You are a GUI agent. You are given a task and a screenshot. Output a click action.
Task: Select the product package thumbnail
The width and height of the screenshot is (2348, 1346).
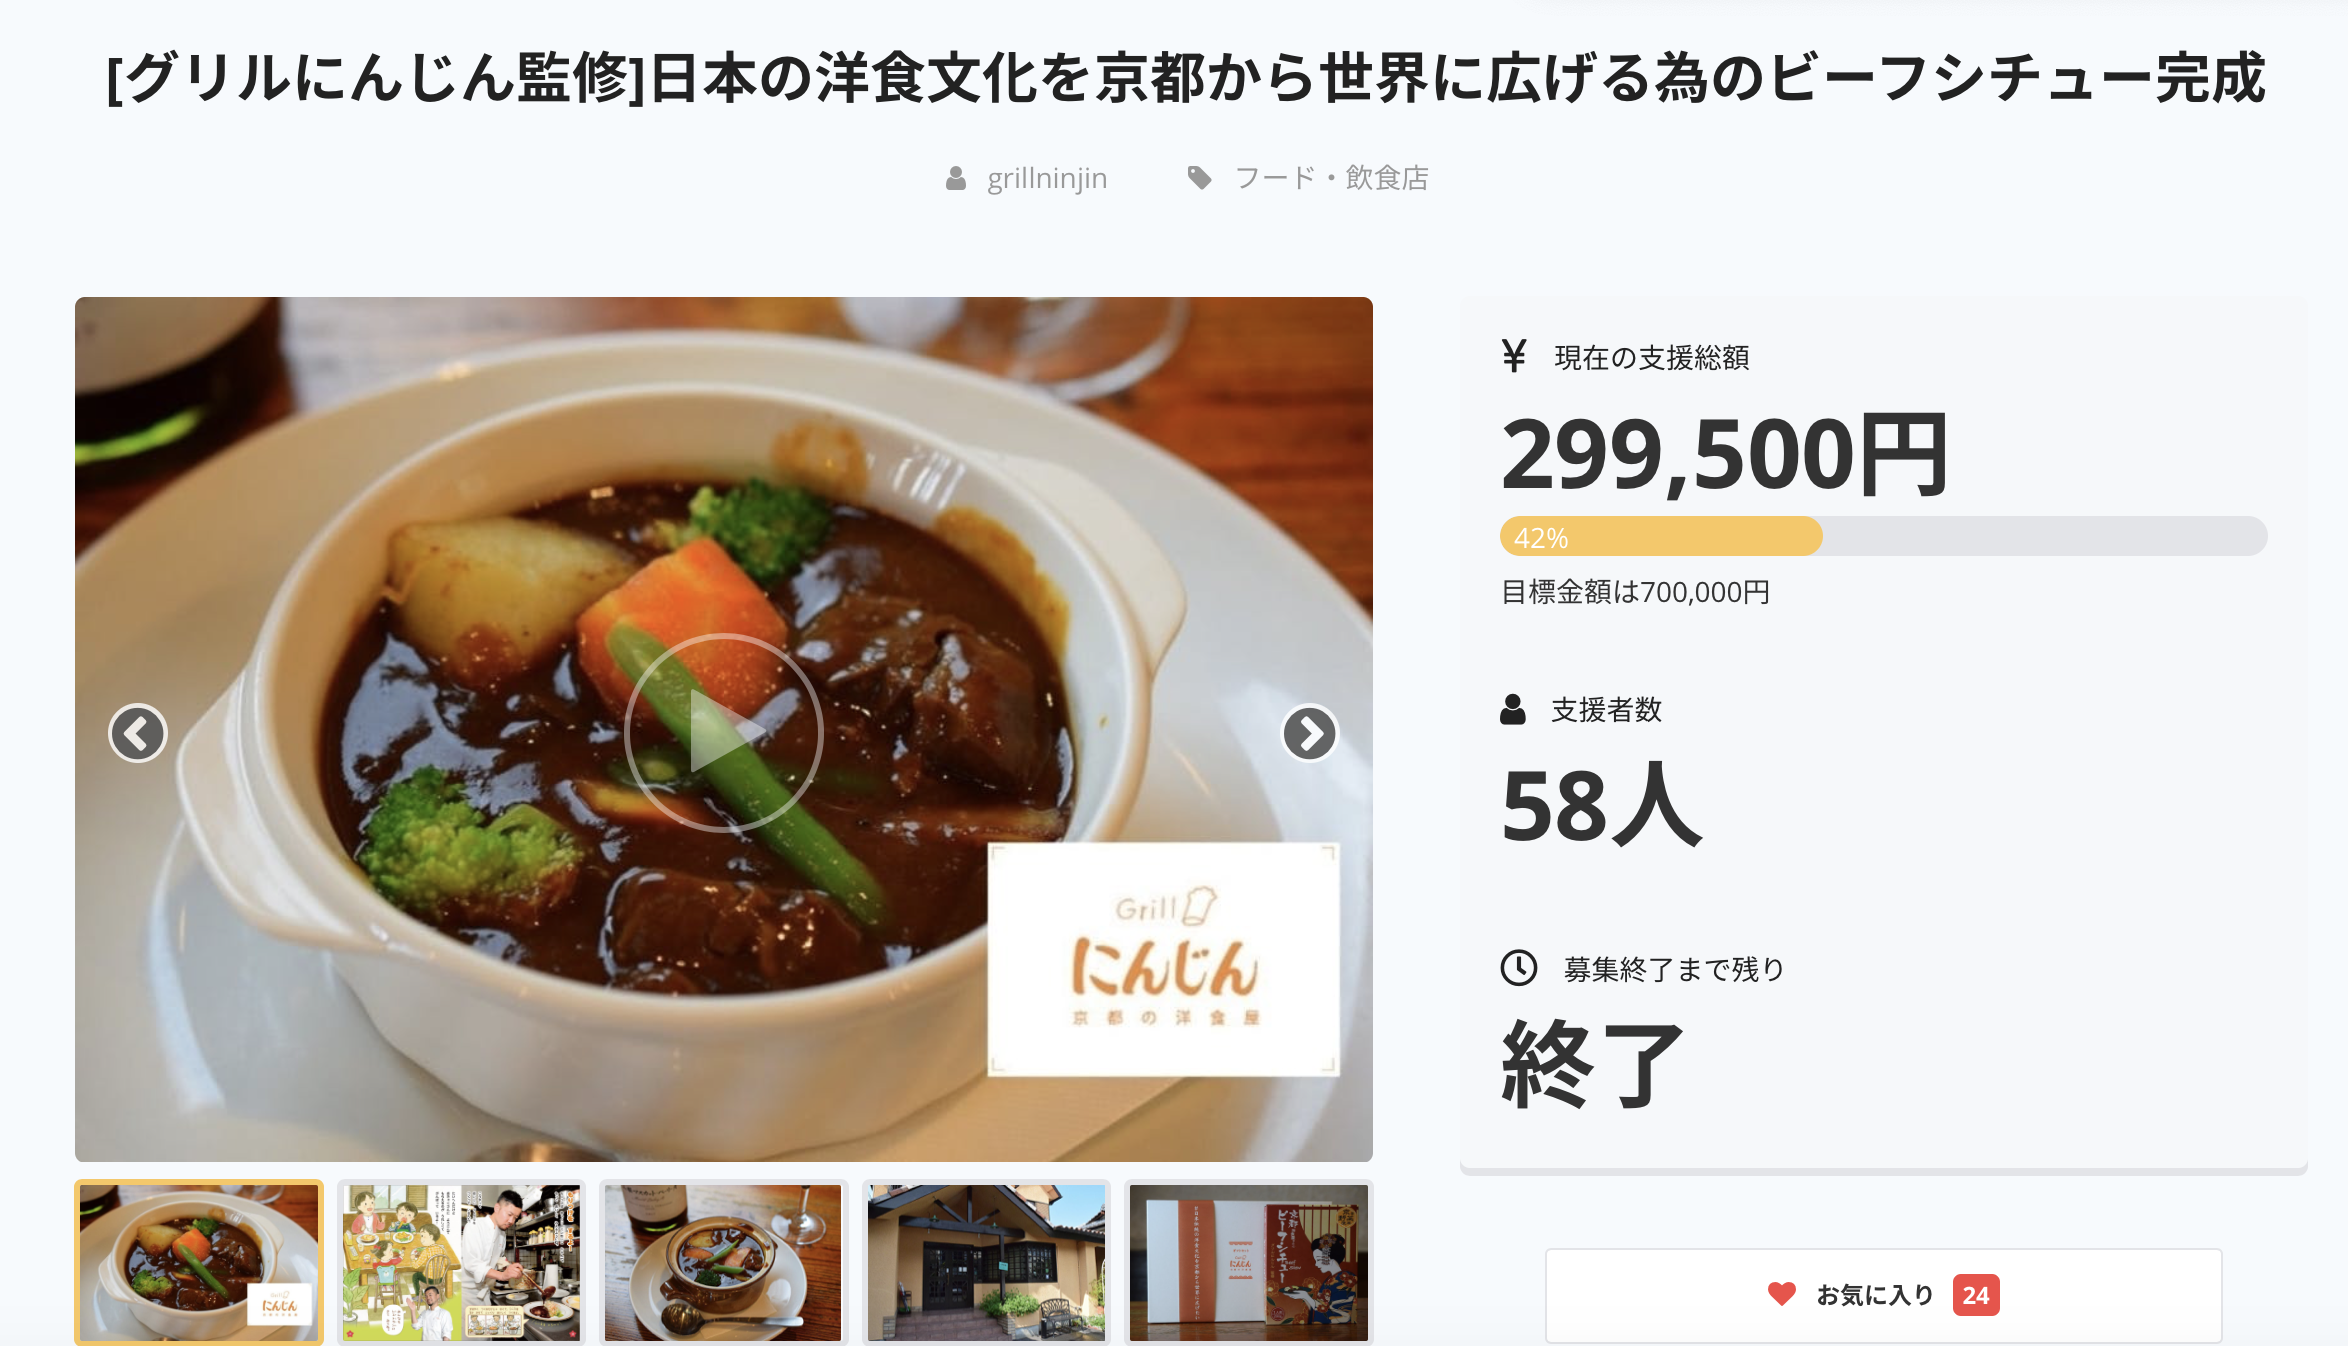(1248, 1263)
